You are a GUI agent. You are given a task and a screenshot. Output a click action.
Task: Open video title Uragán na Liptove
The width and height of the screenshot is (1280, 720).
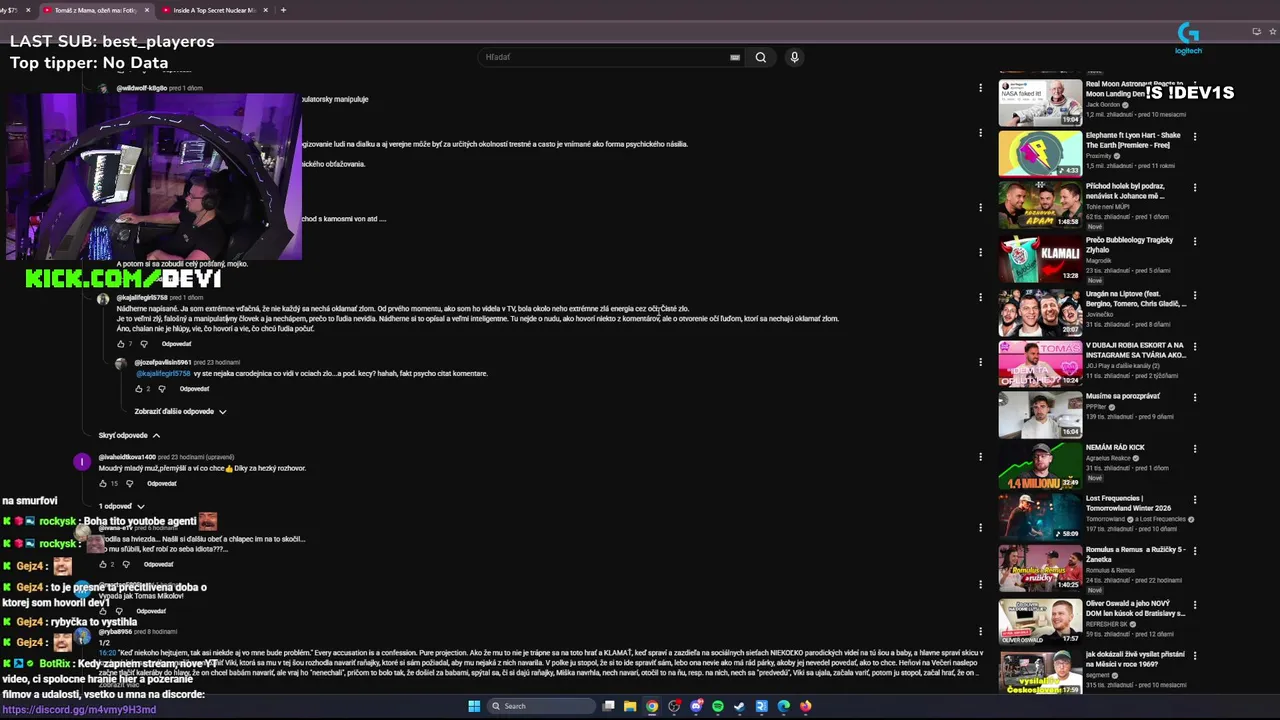click(1135, 298)
